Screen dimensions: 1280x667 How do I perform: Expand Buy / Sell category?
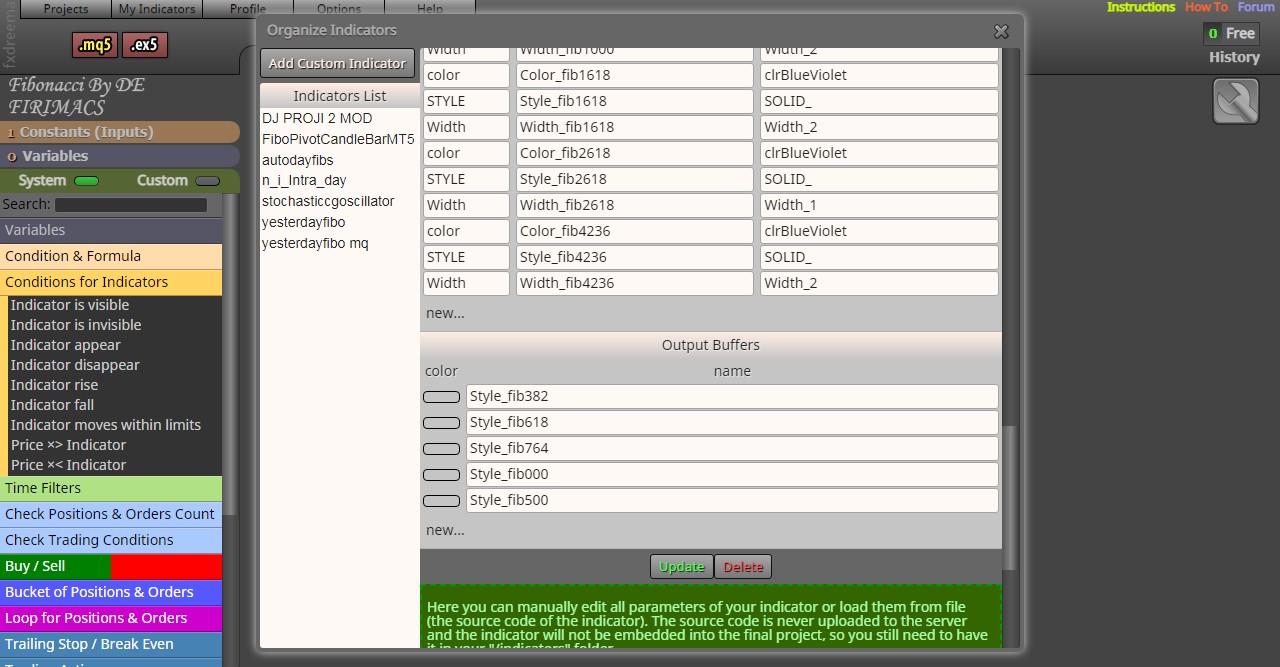tap(111, 566)
